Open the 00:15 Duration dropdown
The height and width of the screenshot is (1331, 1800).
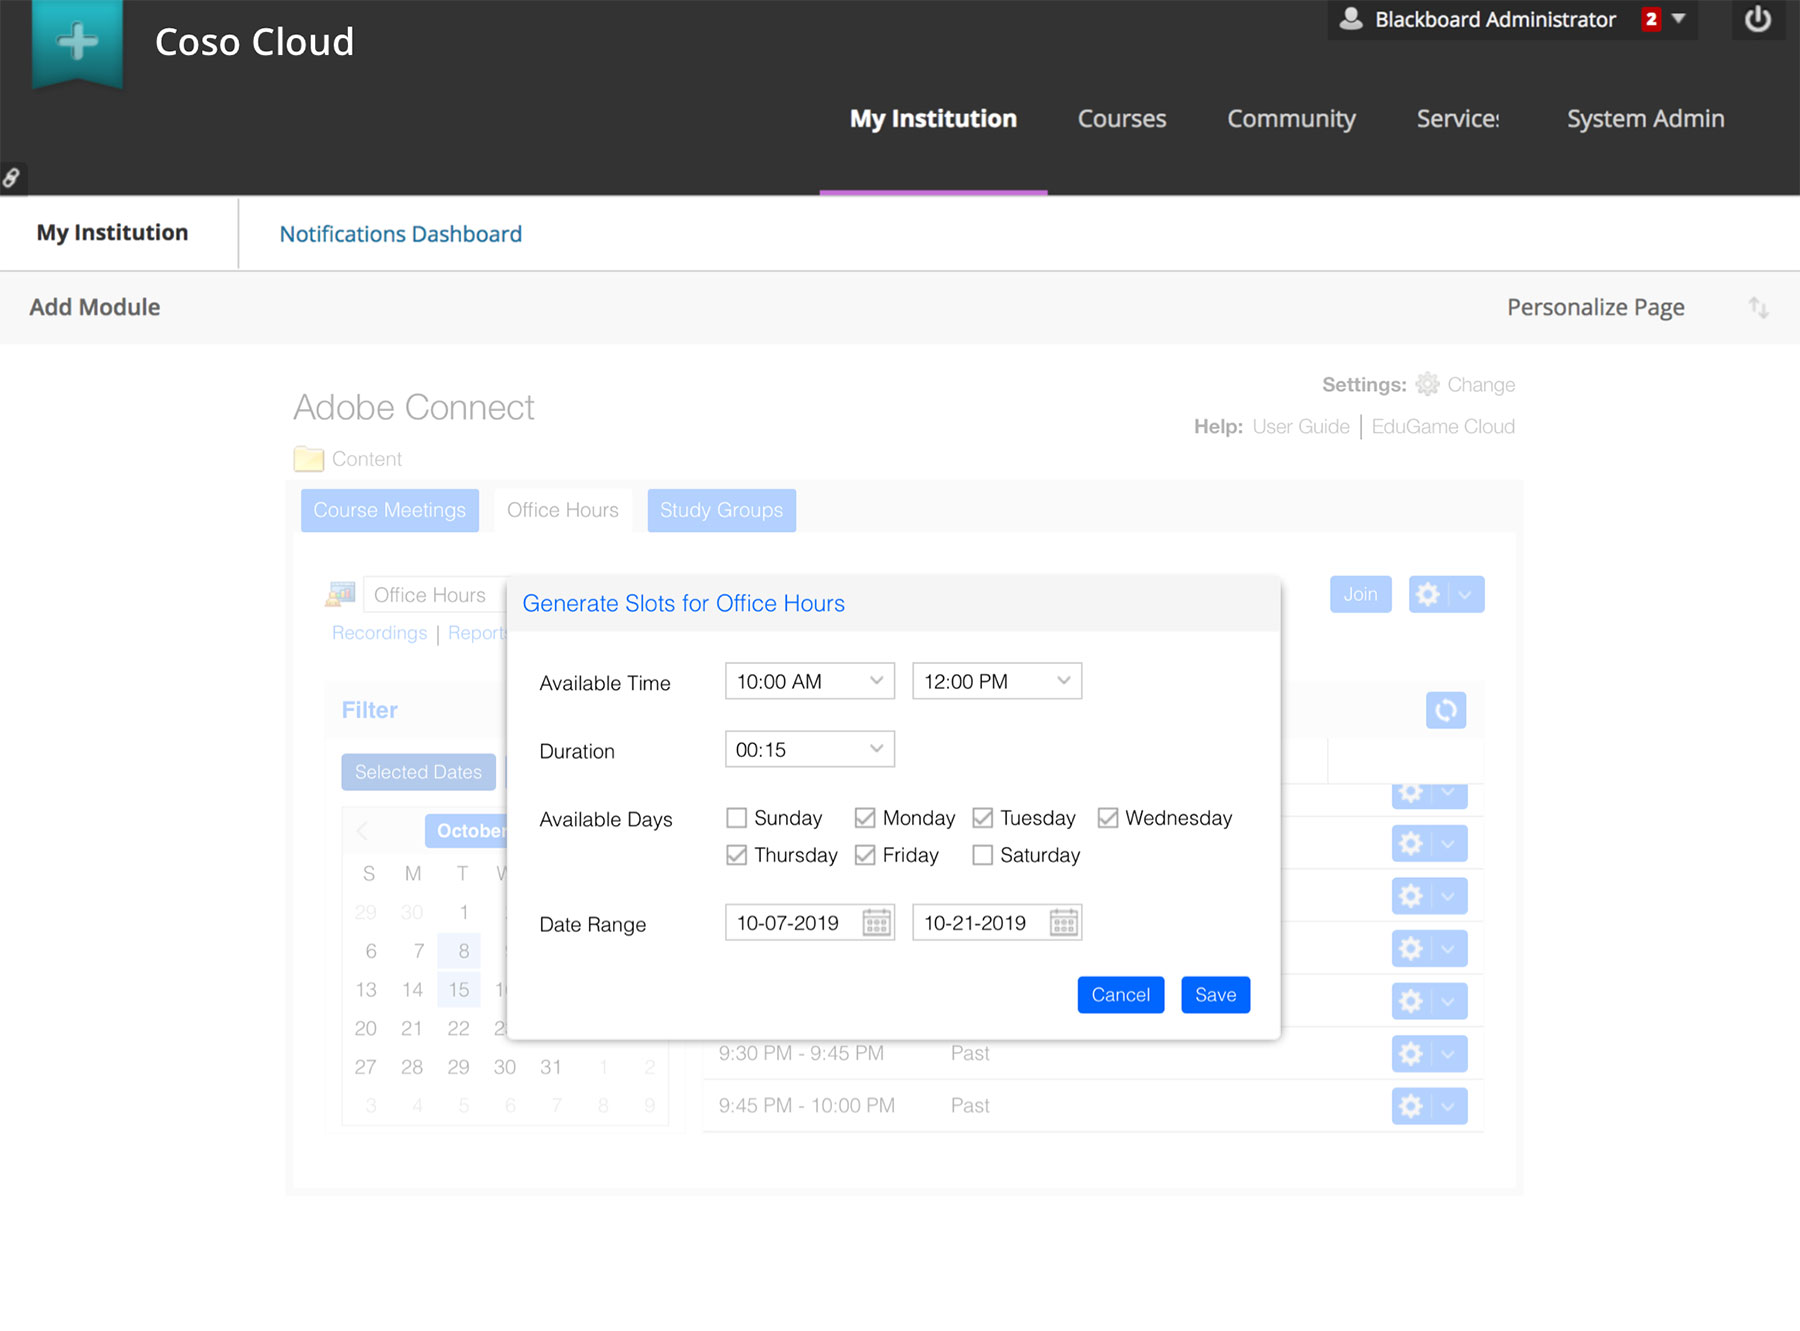click(x=810, y=749)
